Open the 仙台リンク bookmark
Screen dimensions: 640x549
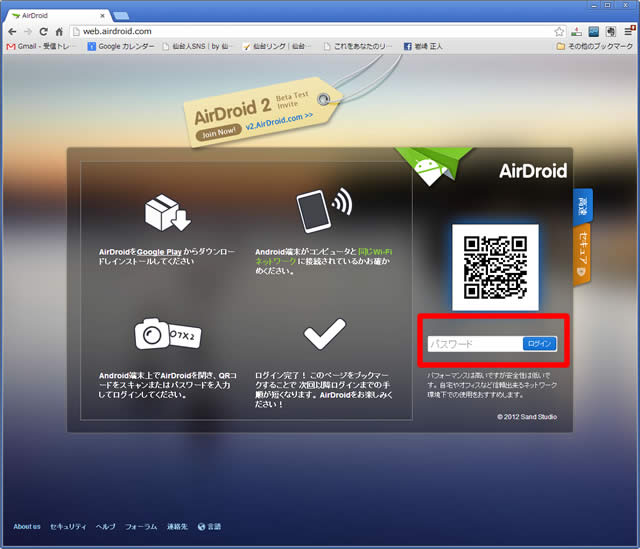click(x=277, y=46)
